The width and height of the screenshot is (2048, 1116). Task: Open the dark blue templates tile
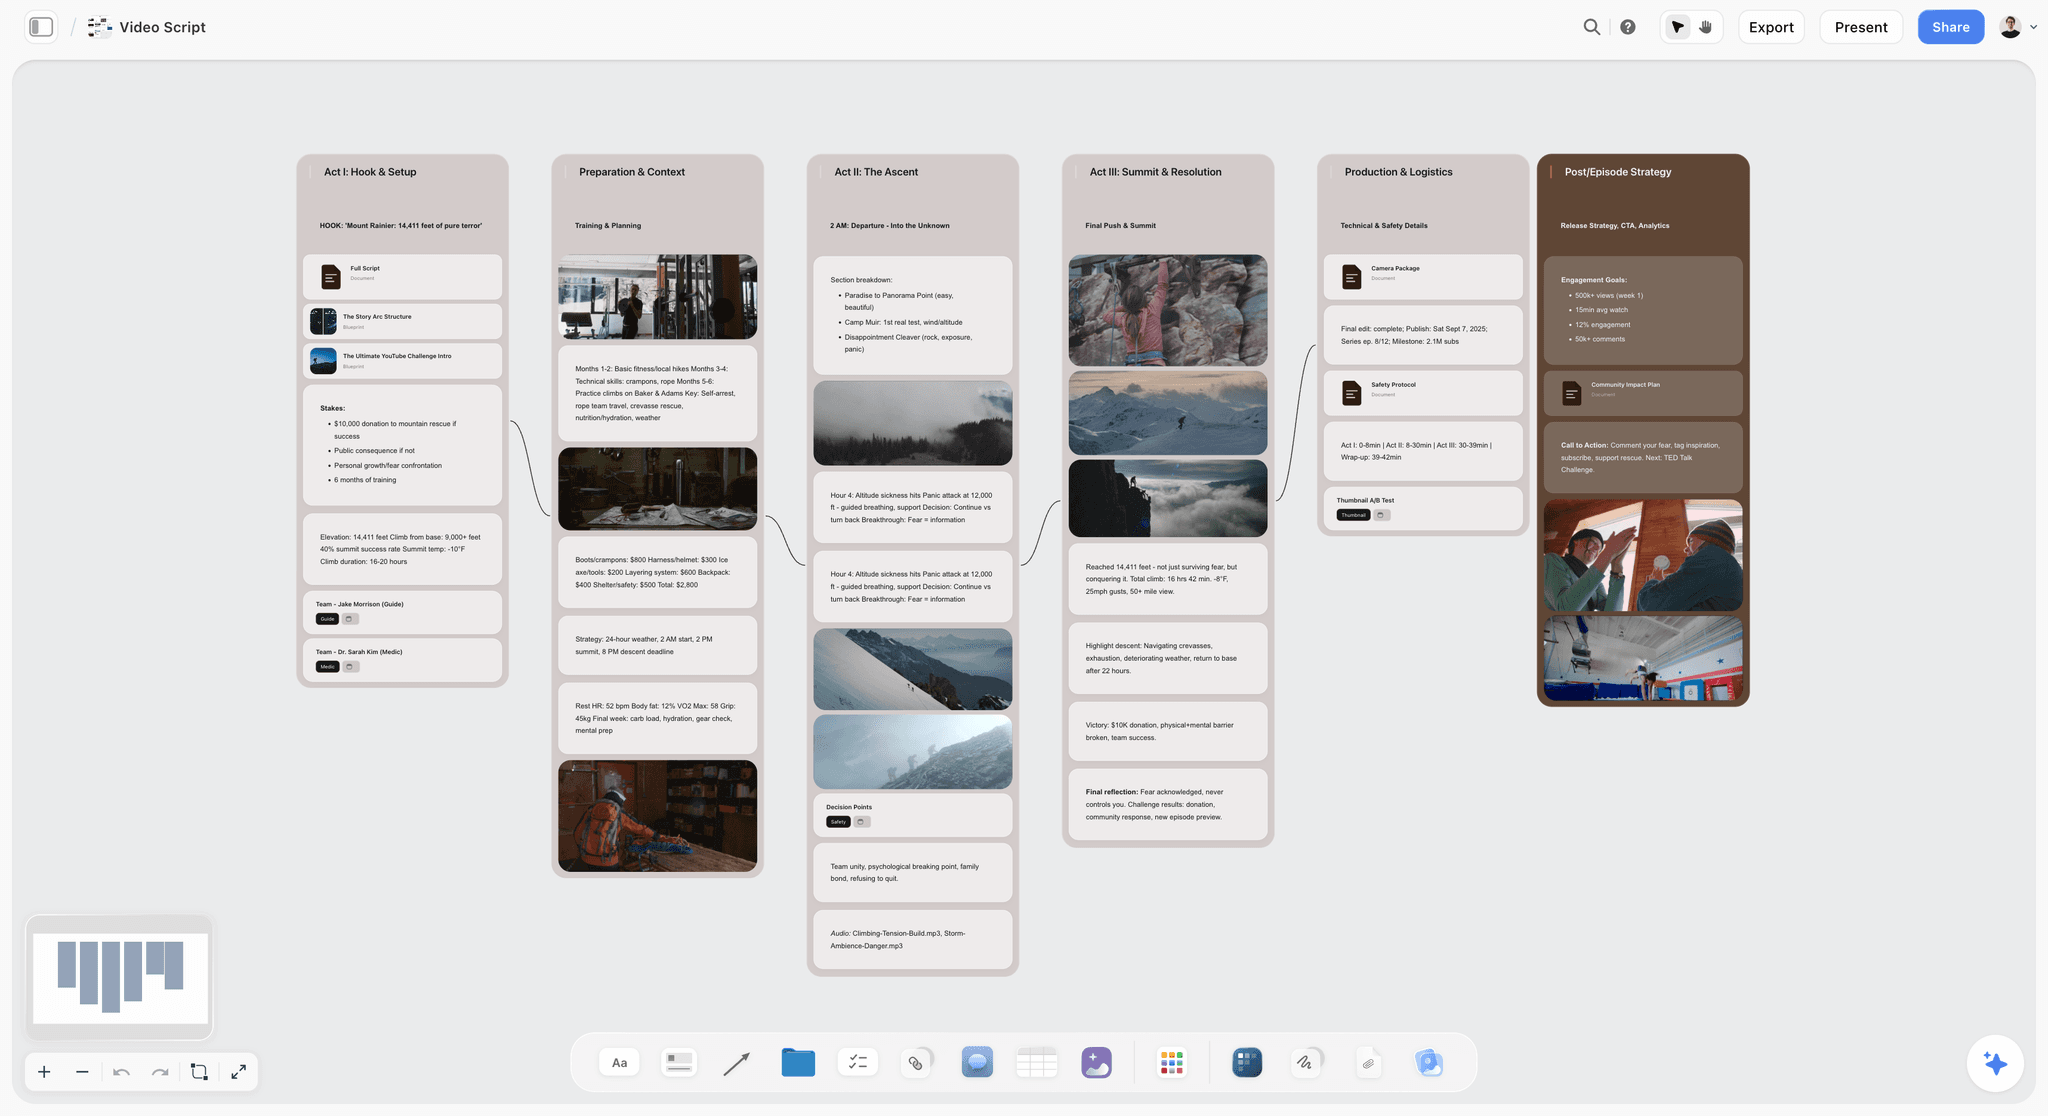(1247, 1062)
